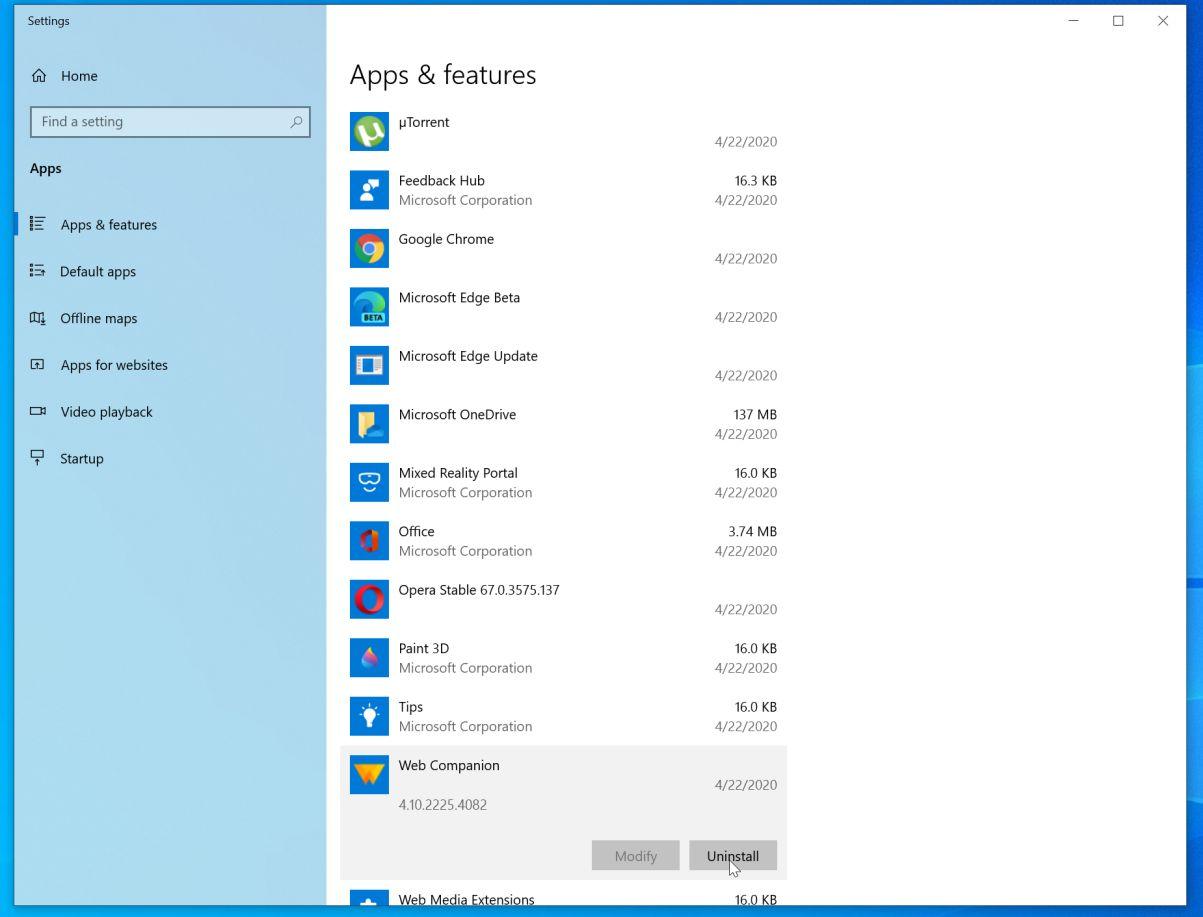Click the Tips lightbulb icon
Image resolution: width=1203 pixels, height=917 pixels.
coord(369,717)
